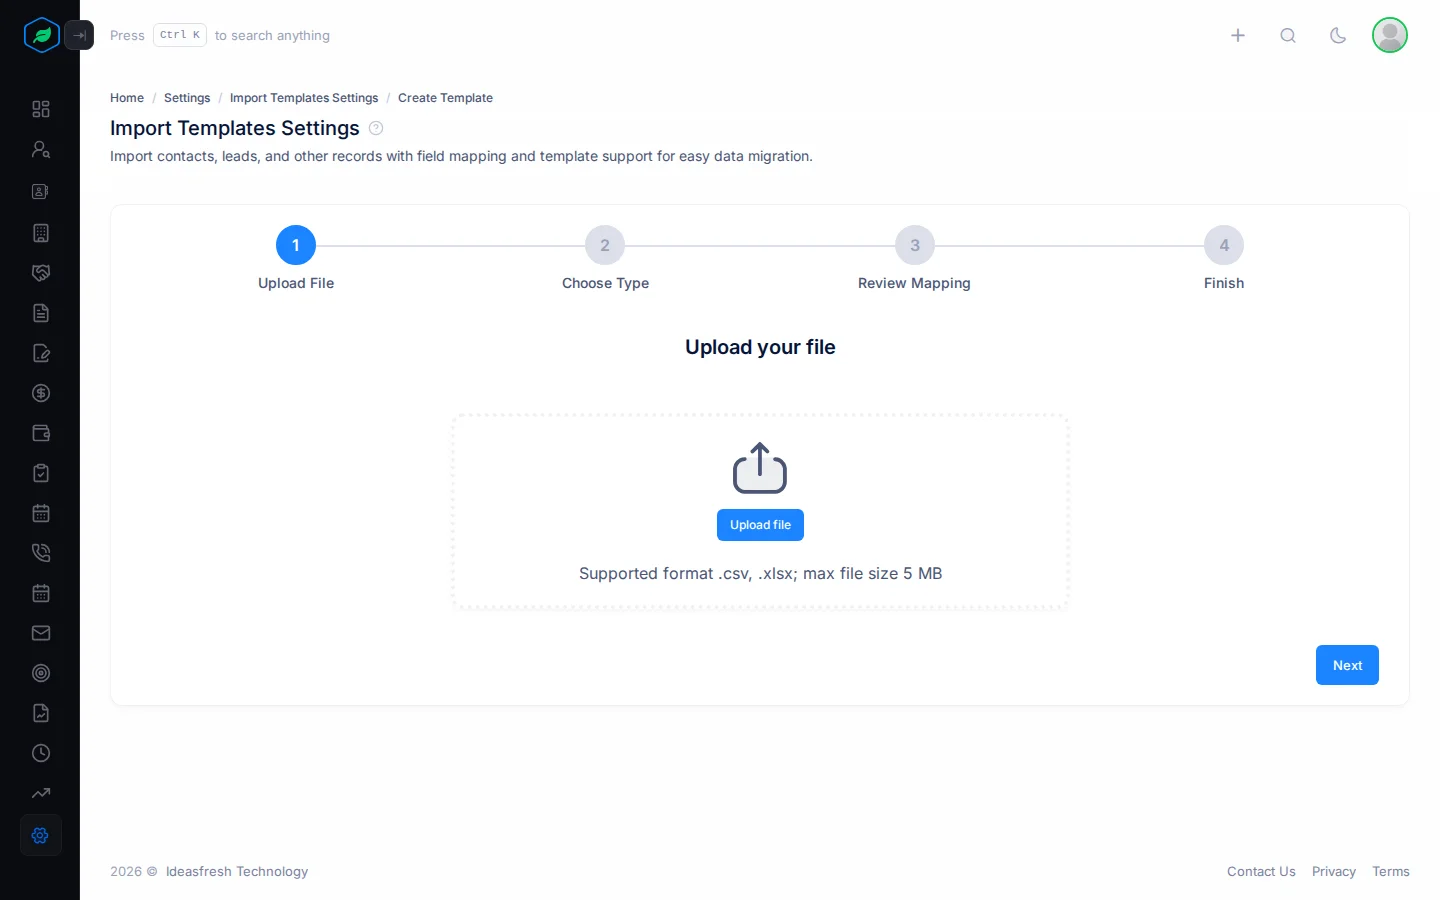Image resolution: width=1440 pixels, height=900 pixels.
Task: Toggle dark mode with the moon icon
Action: pyautogui.click(x=1338, y=35)
